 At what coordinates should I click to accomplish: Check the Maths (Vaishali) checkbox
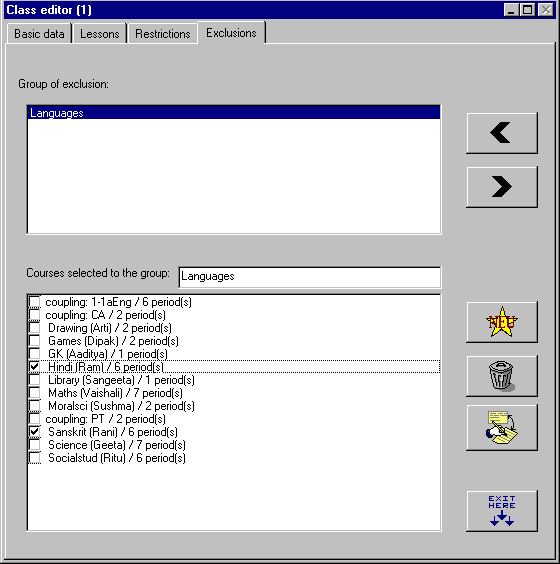(35, 393)
